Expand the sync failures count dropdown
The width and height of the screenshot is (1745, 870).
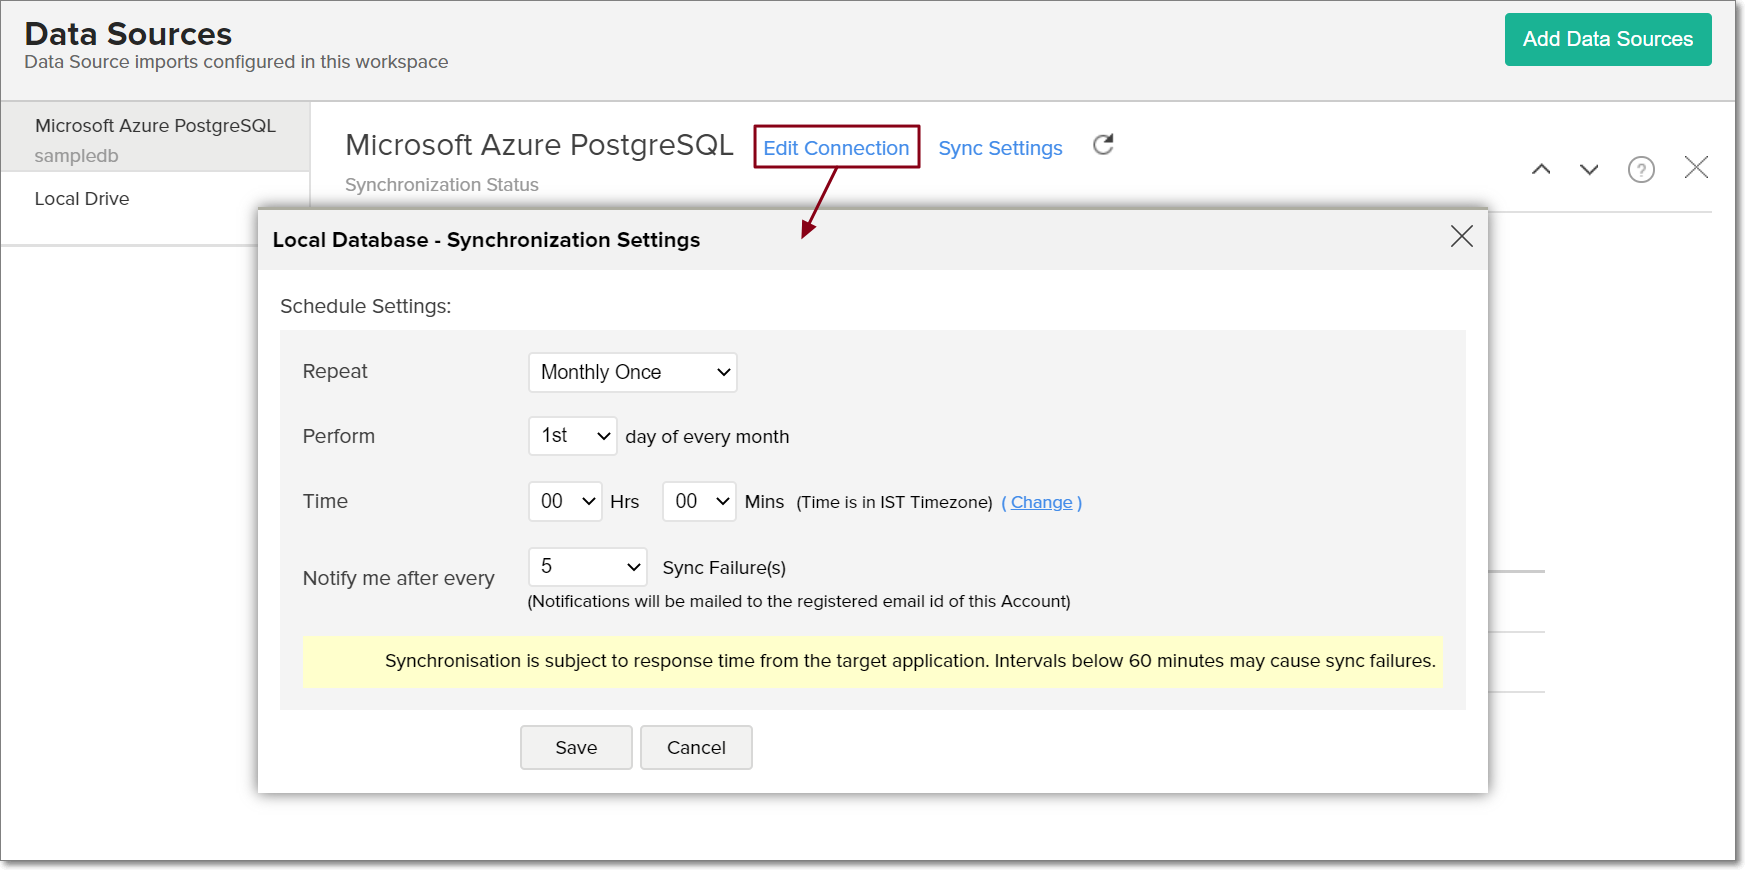[x=588, y=567]
